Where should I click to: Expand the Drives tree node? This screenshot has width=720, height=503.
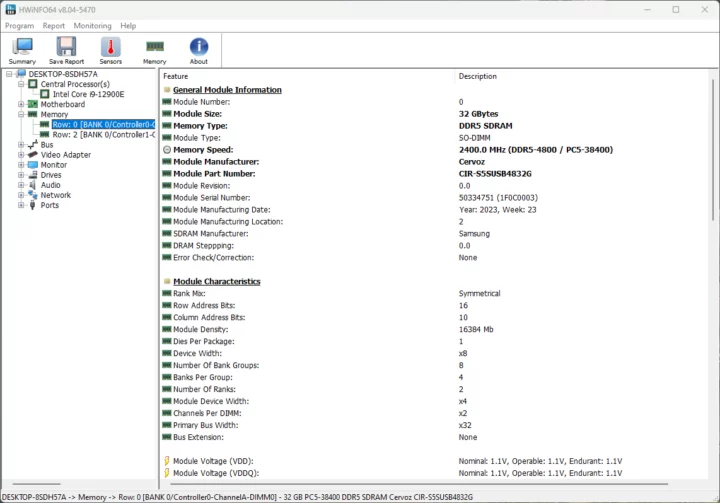pos(20,175)
